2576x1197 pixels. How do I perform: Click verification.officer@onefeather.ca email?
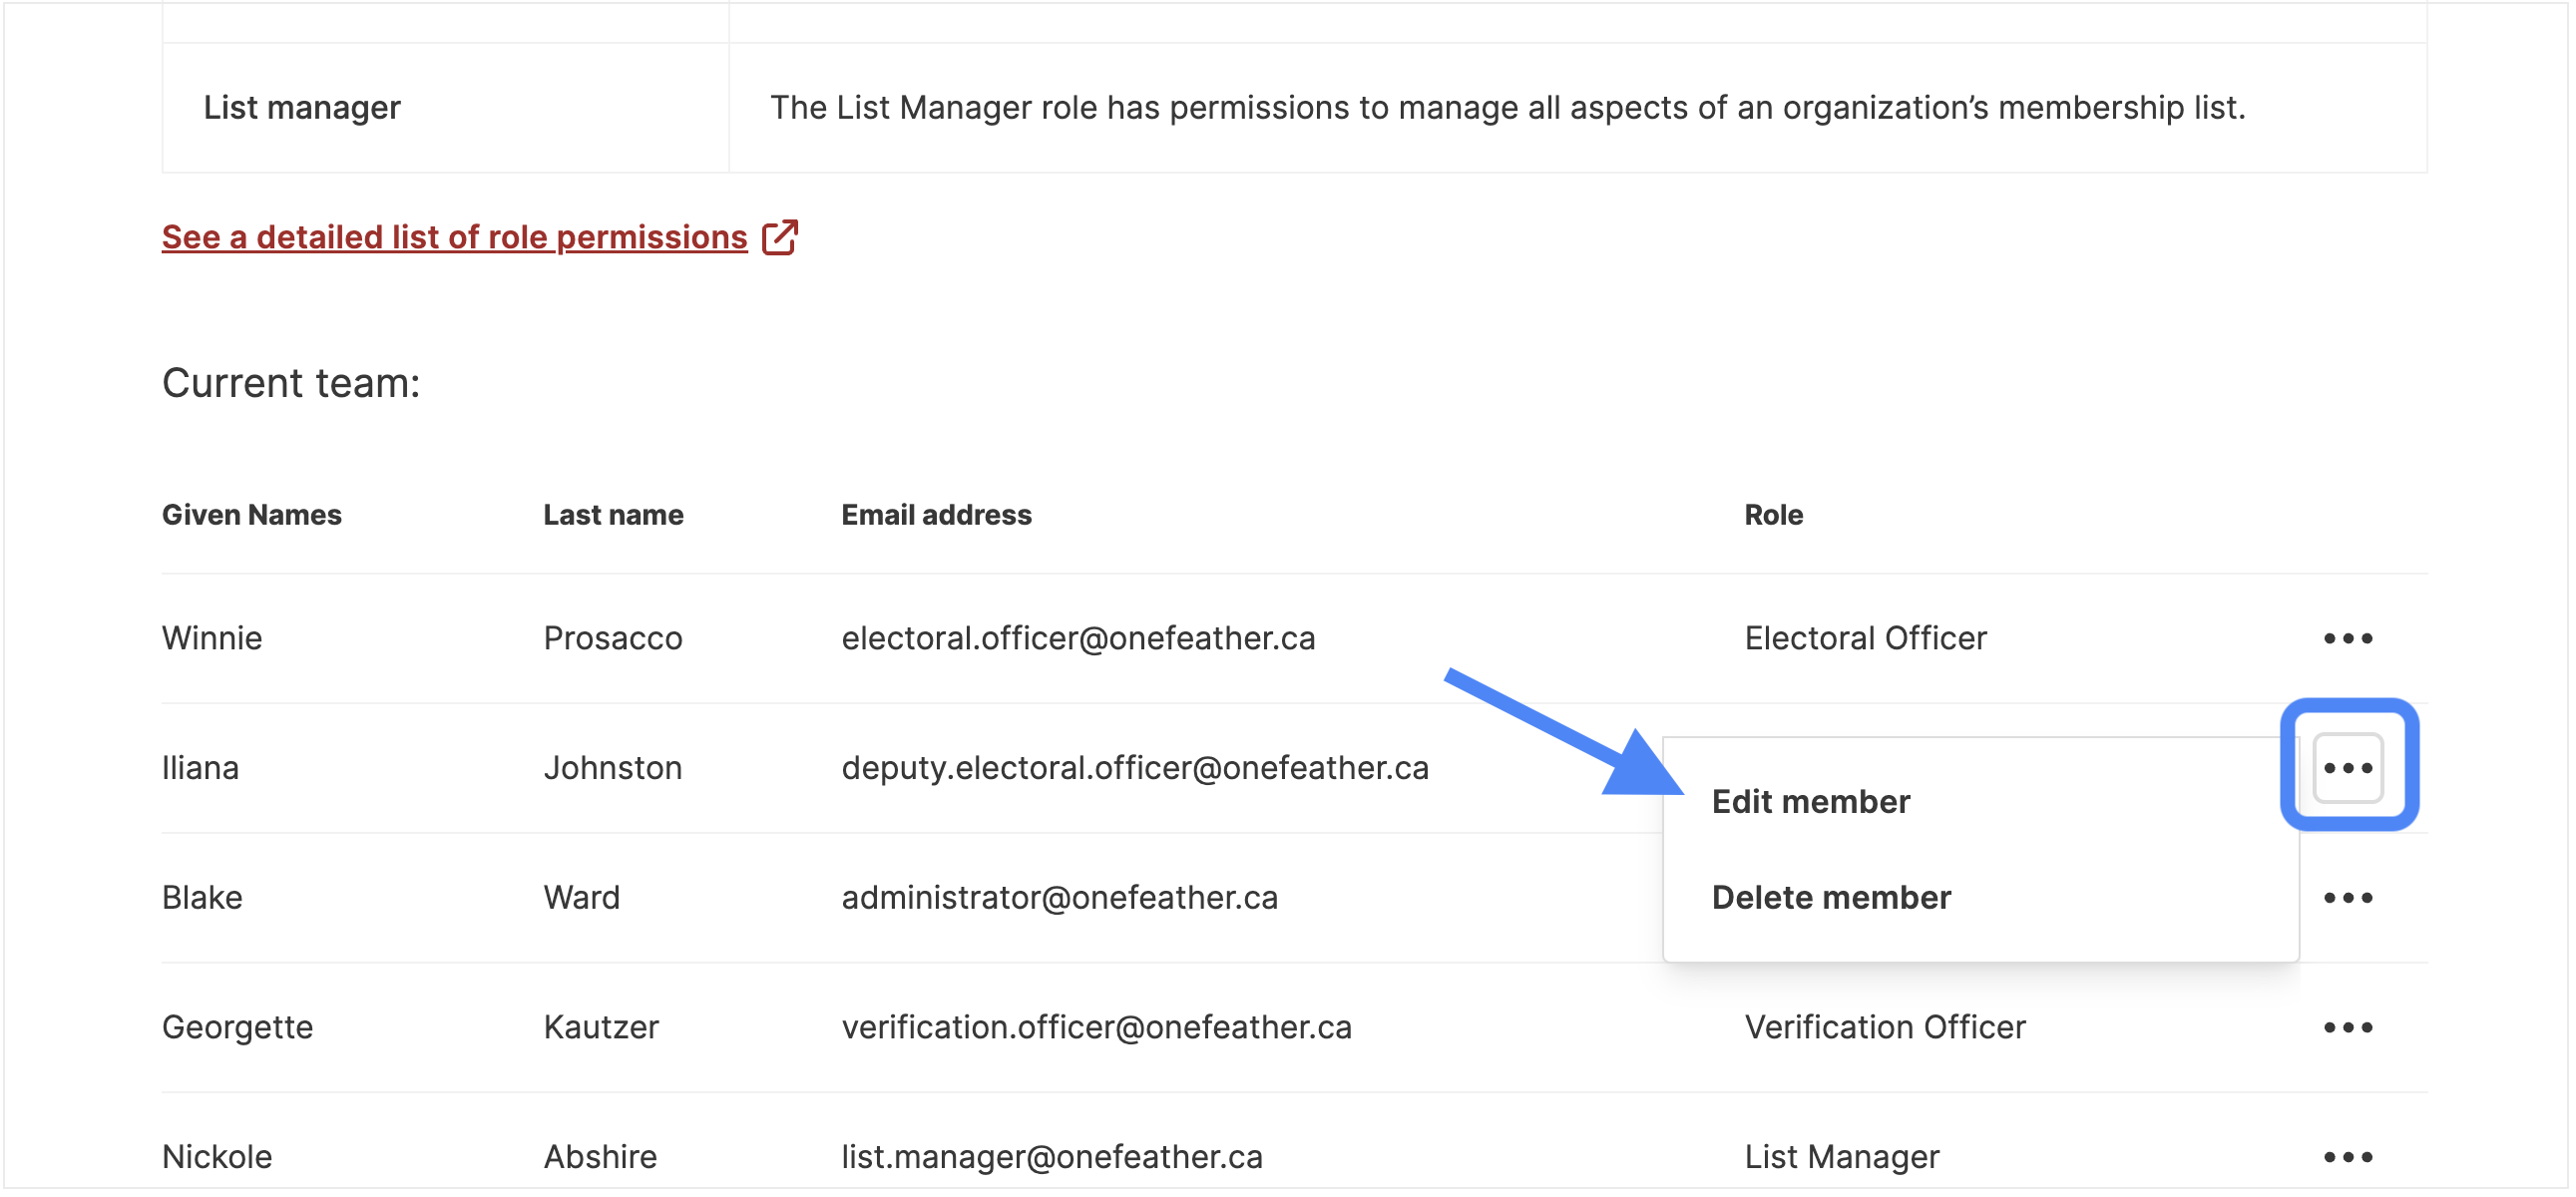click(x=1096, y=1028)
